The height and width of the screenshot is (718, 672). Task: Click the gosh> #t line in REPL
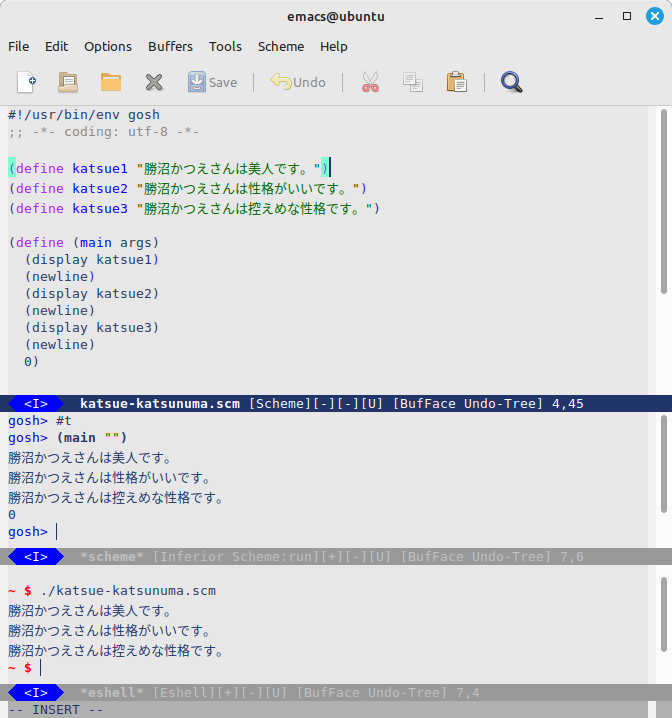point(40,421)
